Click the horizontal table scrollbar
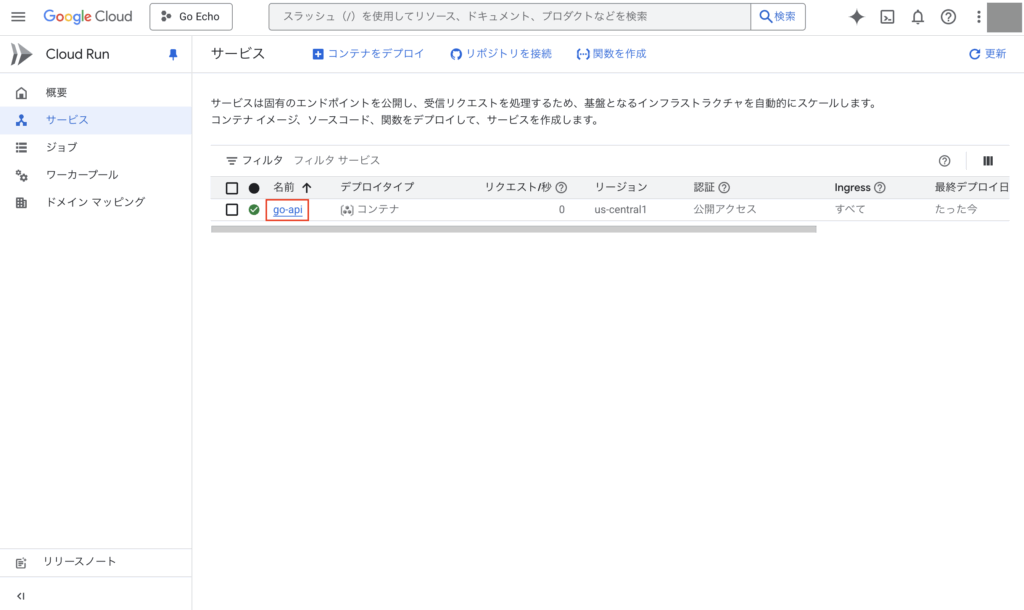 coord(513,229)
